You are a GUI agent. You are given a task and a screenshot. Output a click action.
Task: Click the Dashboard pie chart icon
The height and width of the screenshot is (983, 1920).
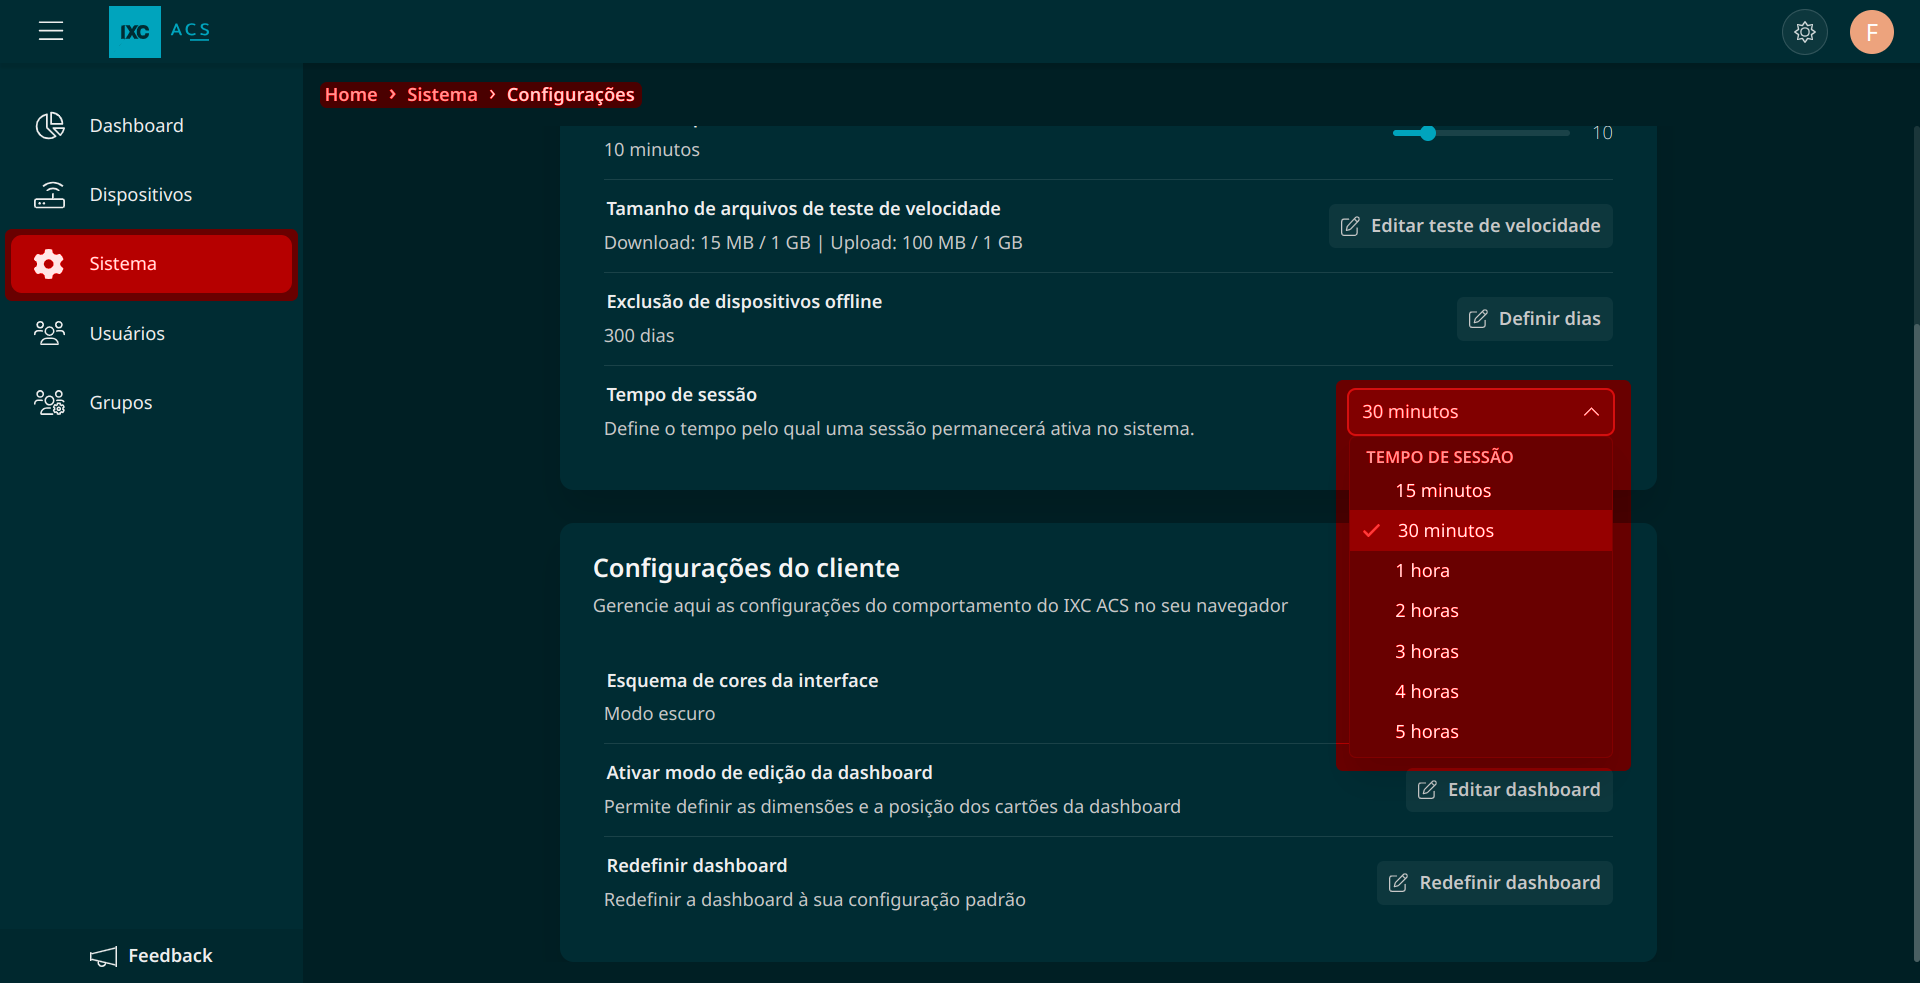(x=50, y=125)
